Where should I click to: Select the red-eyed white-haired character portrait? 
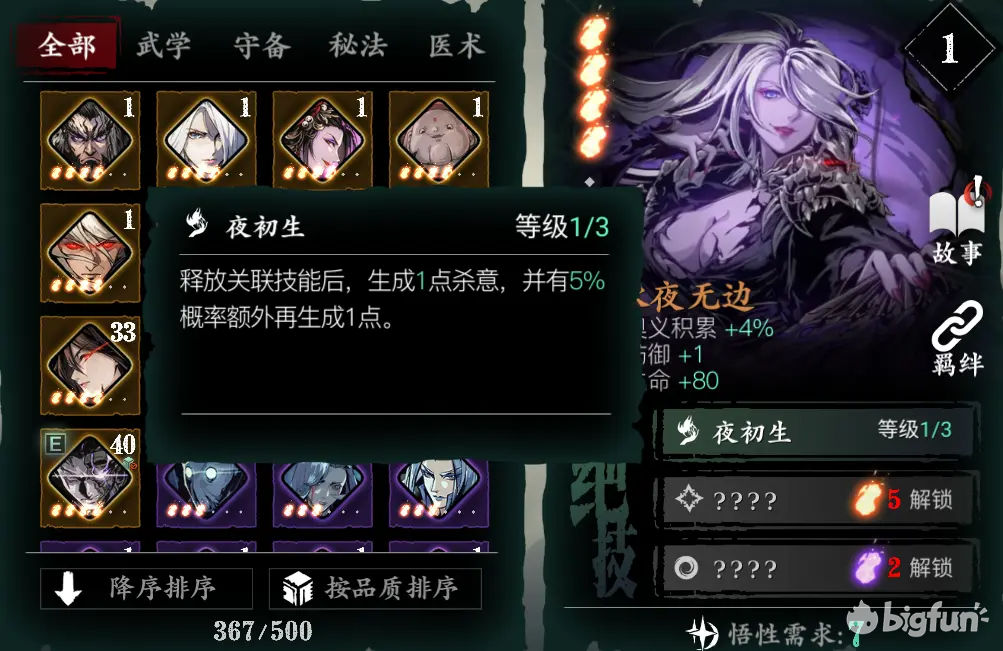coord(90,253)
